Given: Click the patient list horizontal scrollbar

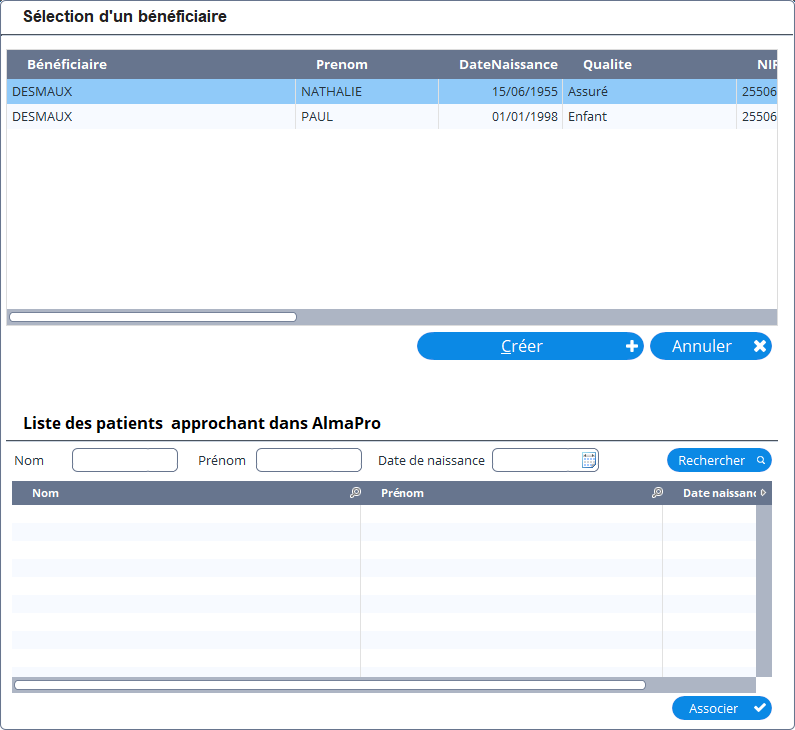Looking at the screenshot, I should pos(330,685).
